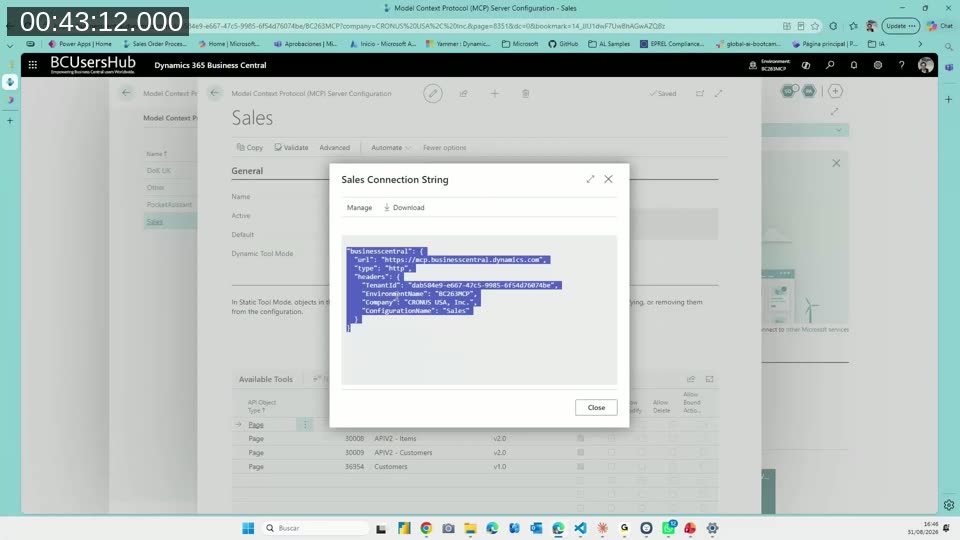Screen dimensions: 960x540
Task: Select the Customers 36954 row
Action: coord(474,467)
